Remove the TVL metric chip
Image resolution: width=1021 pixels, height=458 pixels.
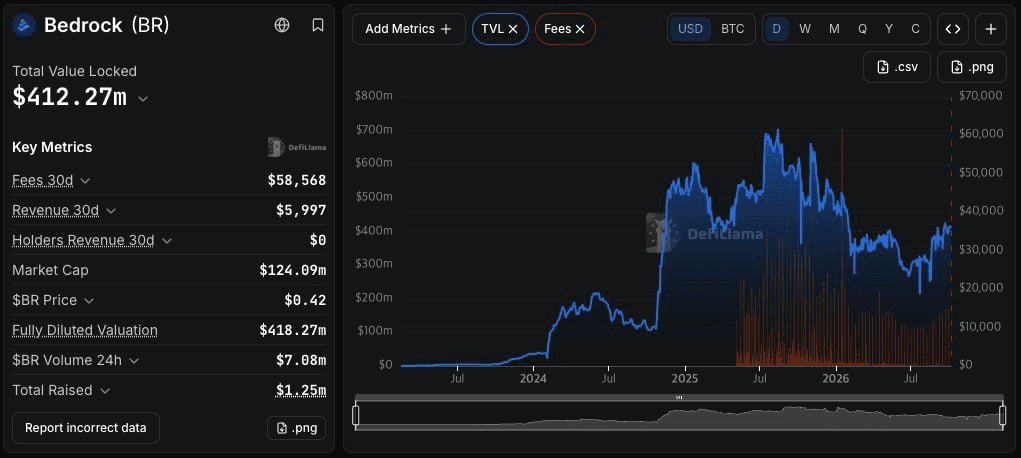pyautogui.click(x=513, y=29)
